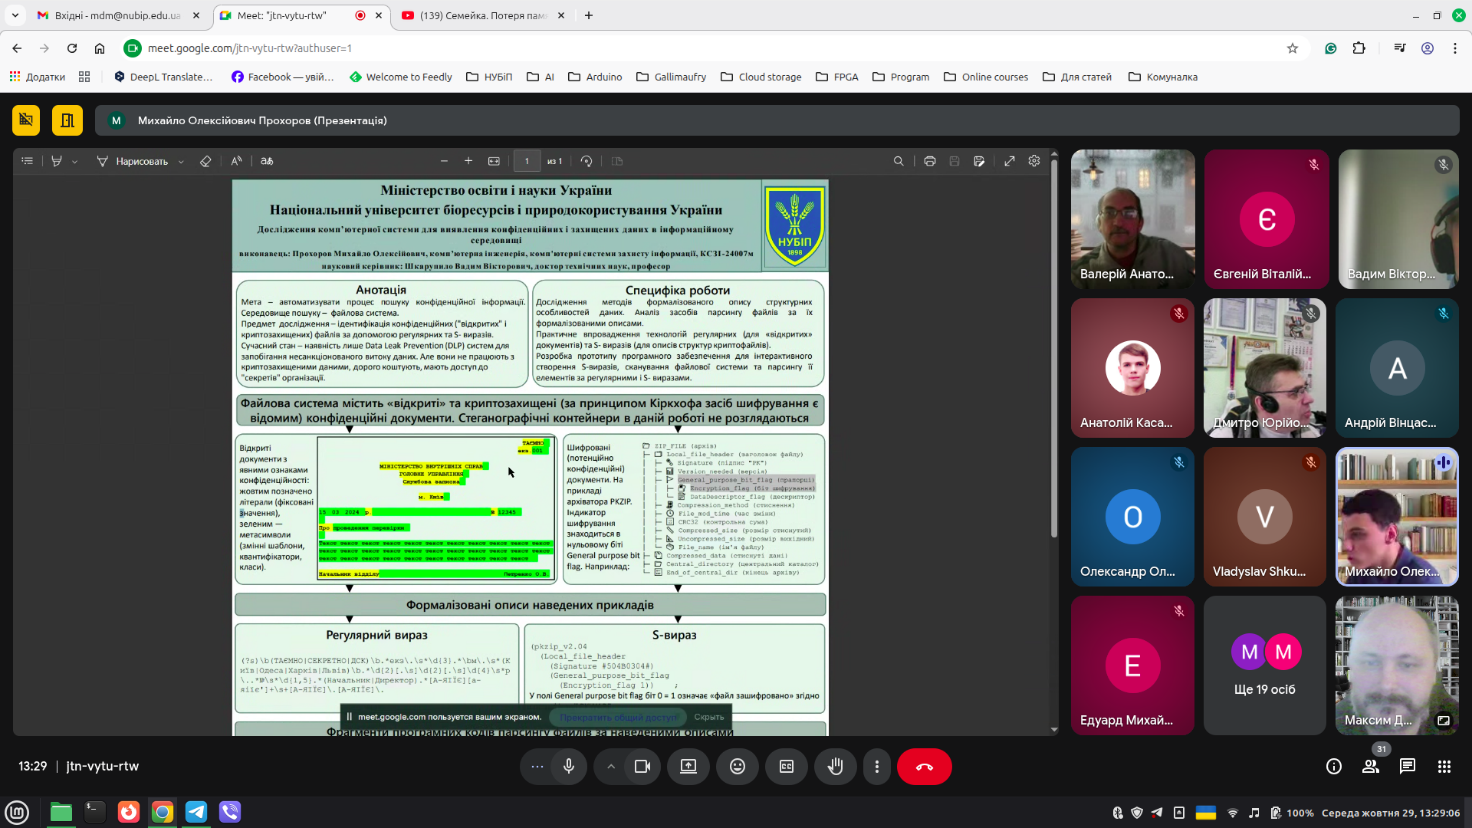
Task: Open the emoji reactions panel
Action: (737, 766)
